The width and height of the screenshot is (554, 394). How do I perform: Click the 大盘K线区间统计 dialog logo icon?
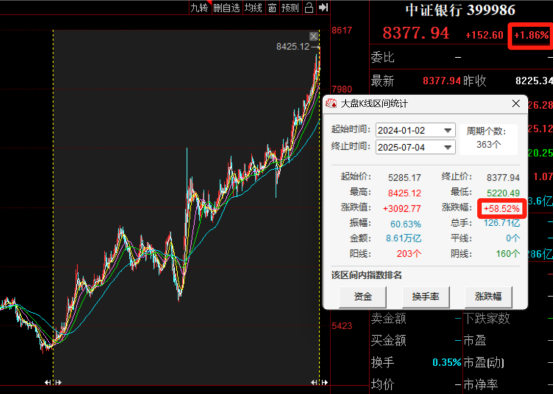(x=331, y=104)
